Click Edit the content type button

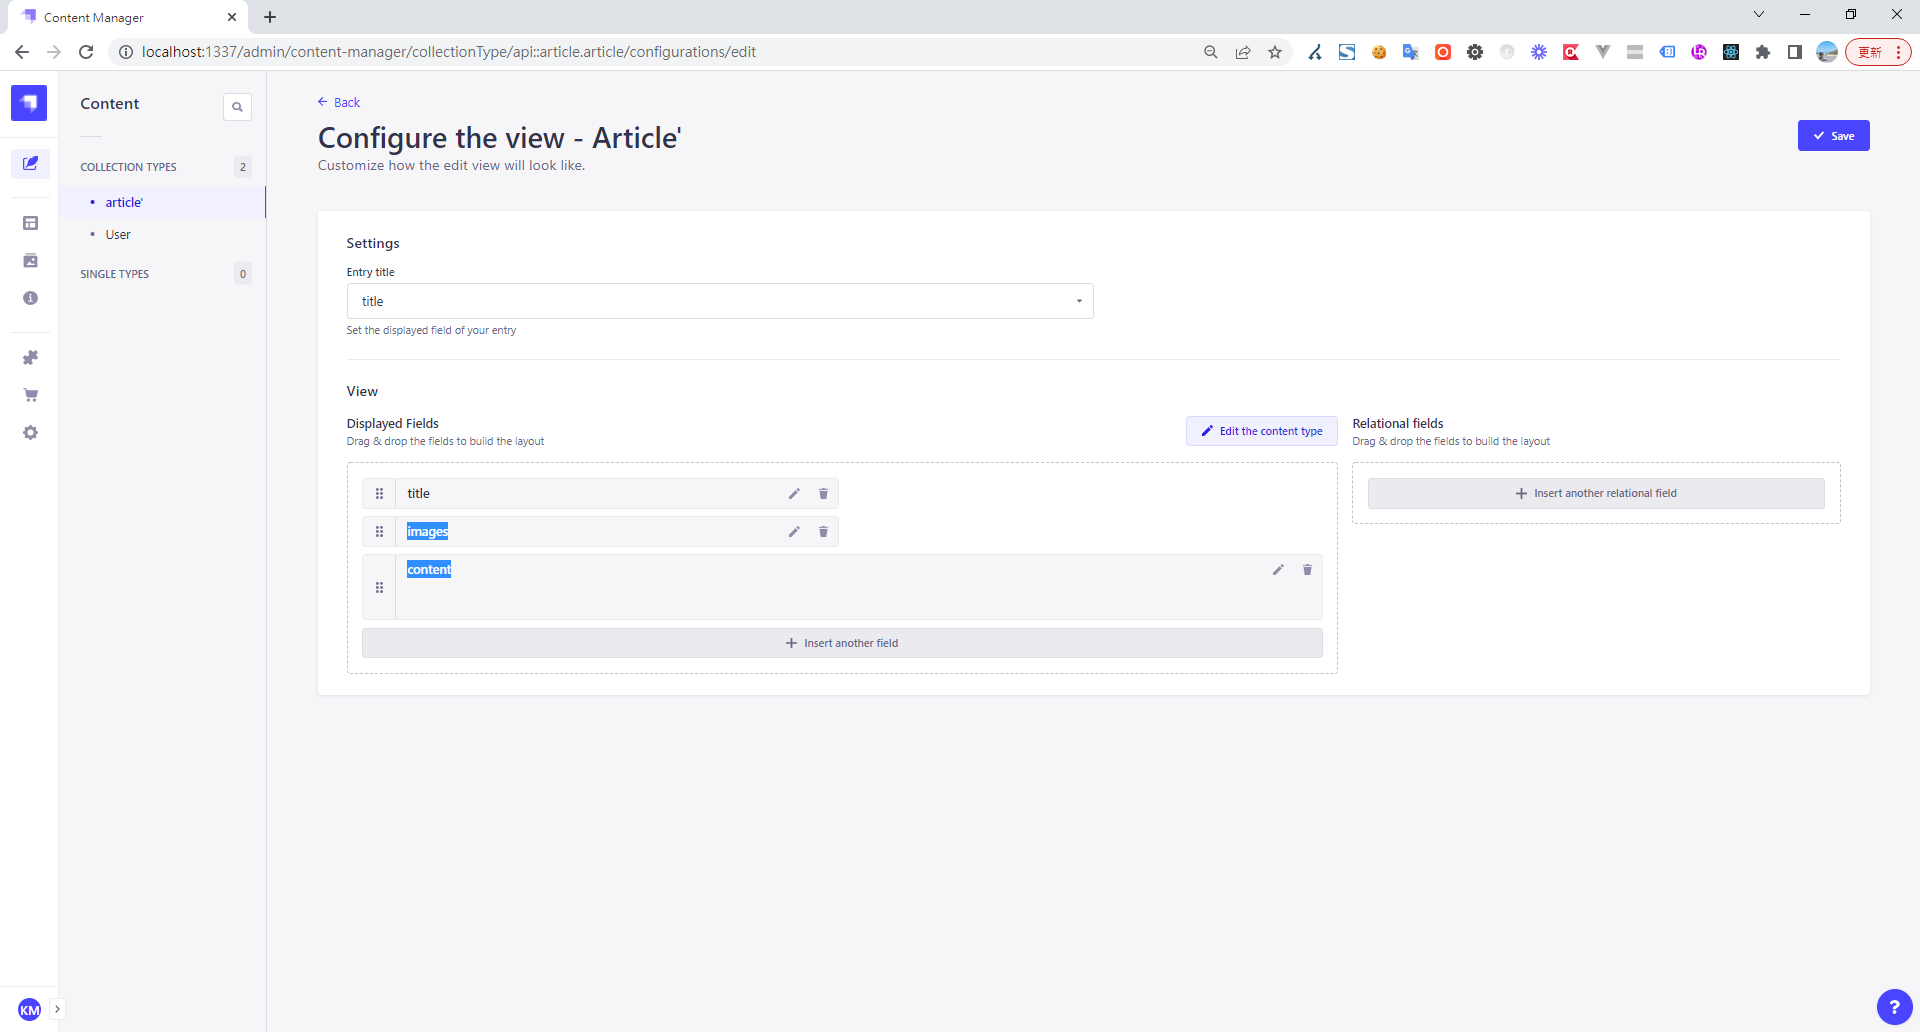1261,431
